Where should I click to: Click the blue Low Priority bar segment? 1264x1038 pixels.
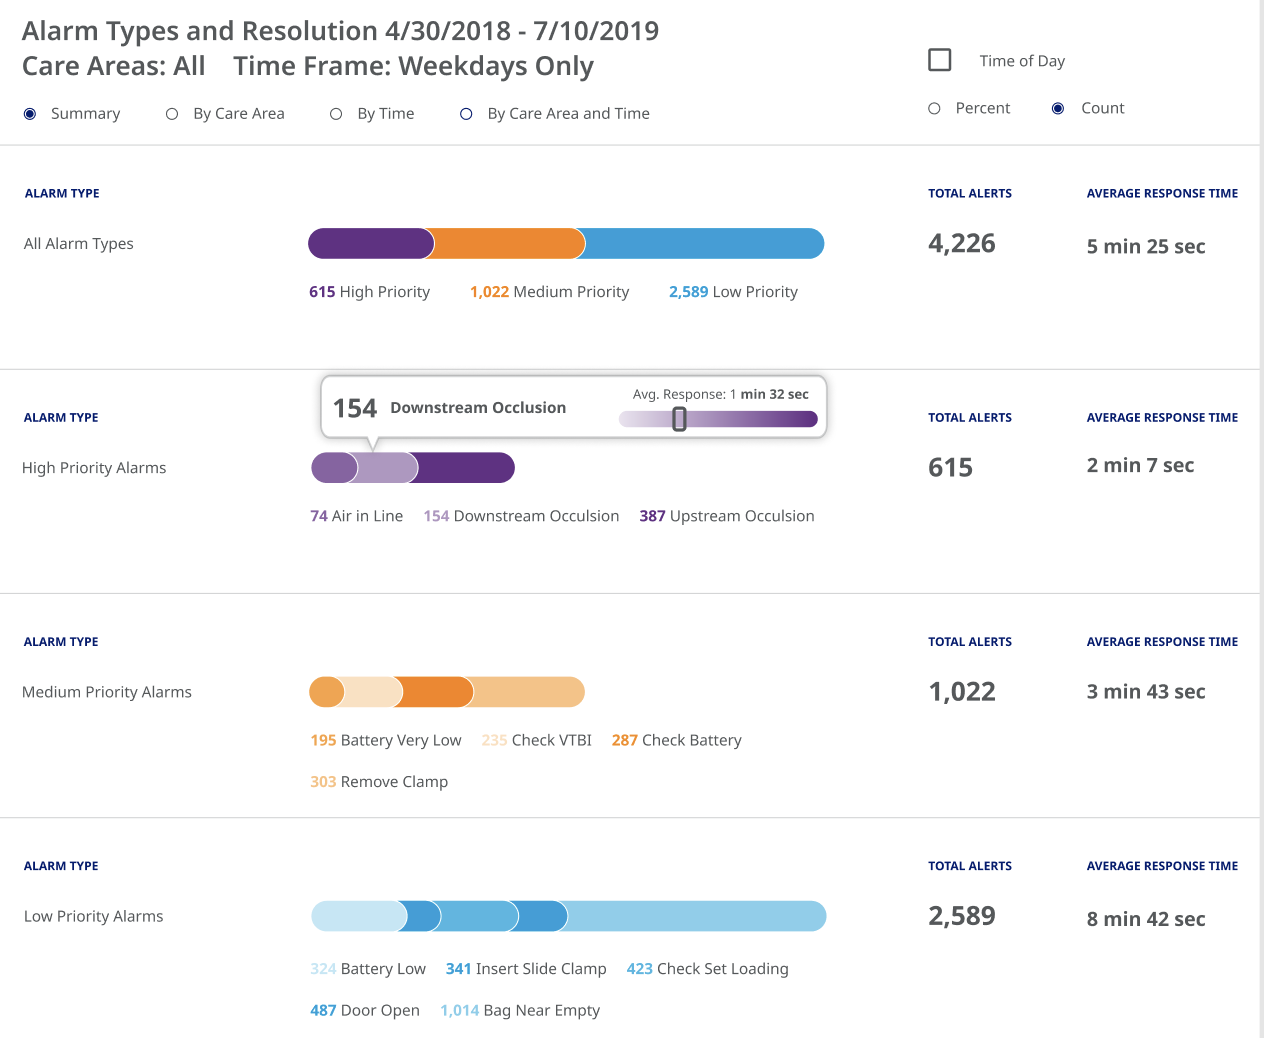click(x=703, y=244)
